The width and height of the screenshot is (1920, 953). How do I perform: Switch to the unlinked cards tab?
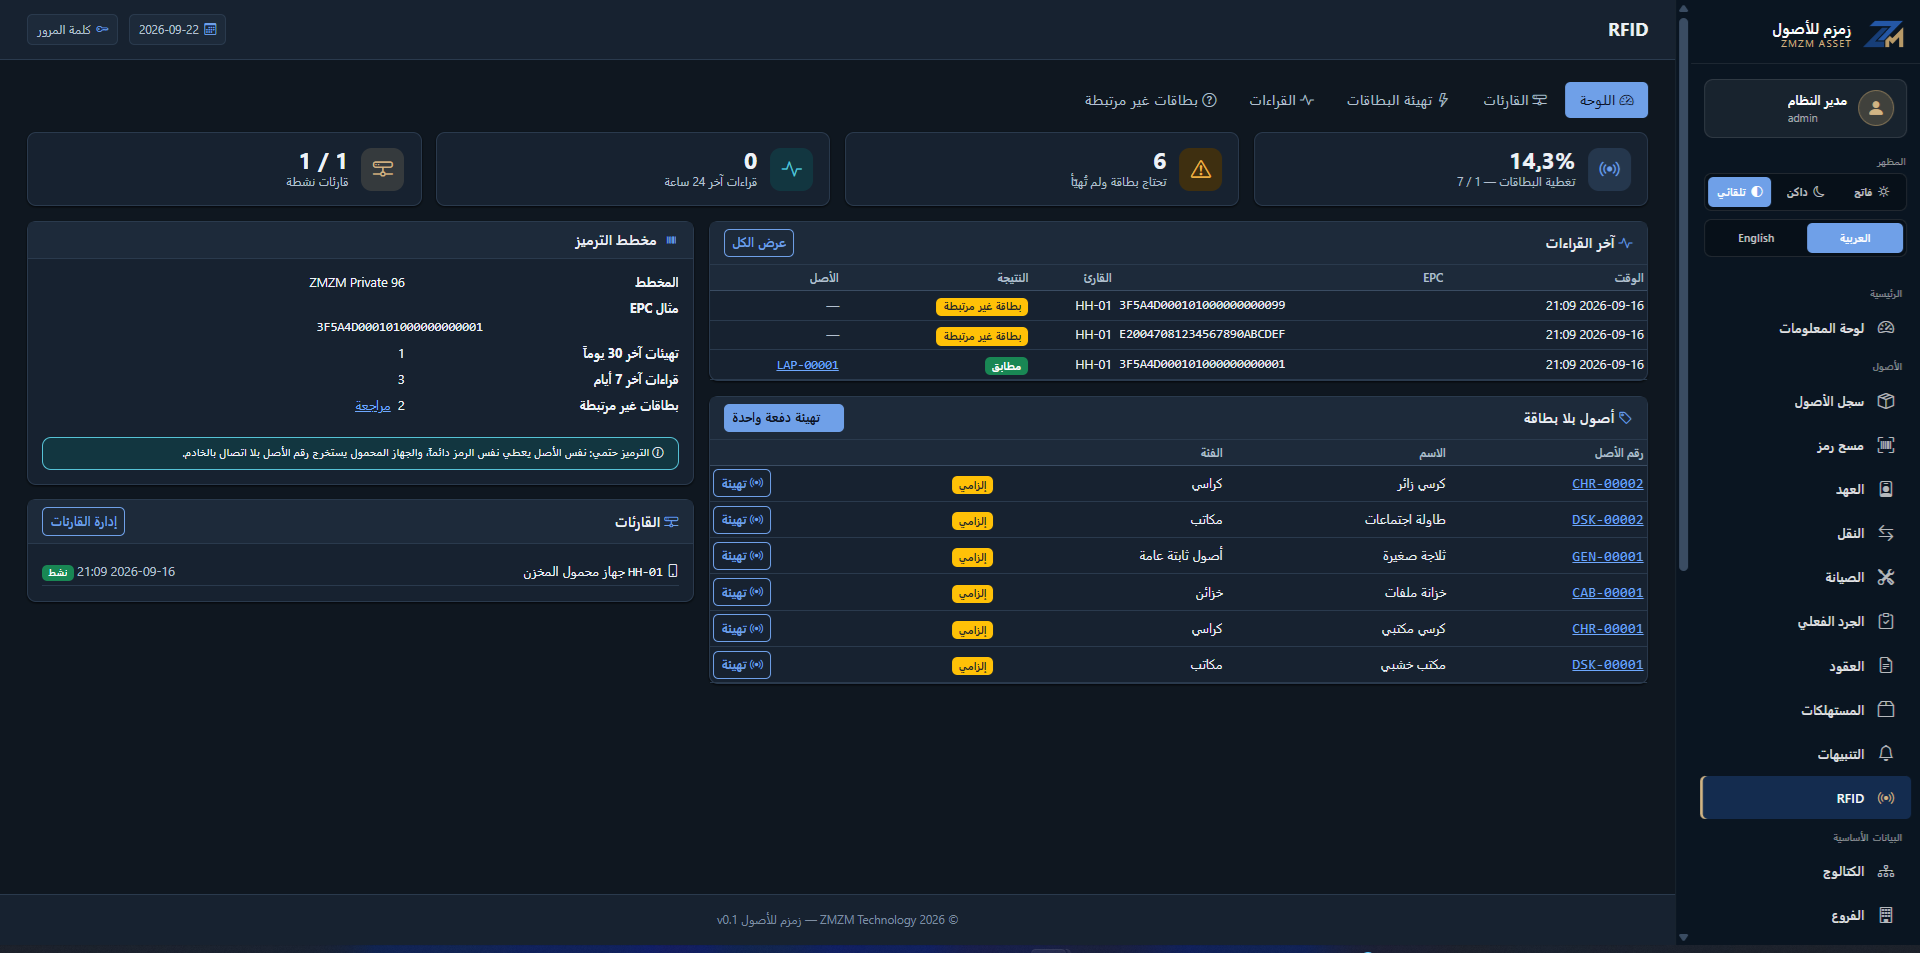[1151, 100]
